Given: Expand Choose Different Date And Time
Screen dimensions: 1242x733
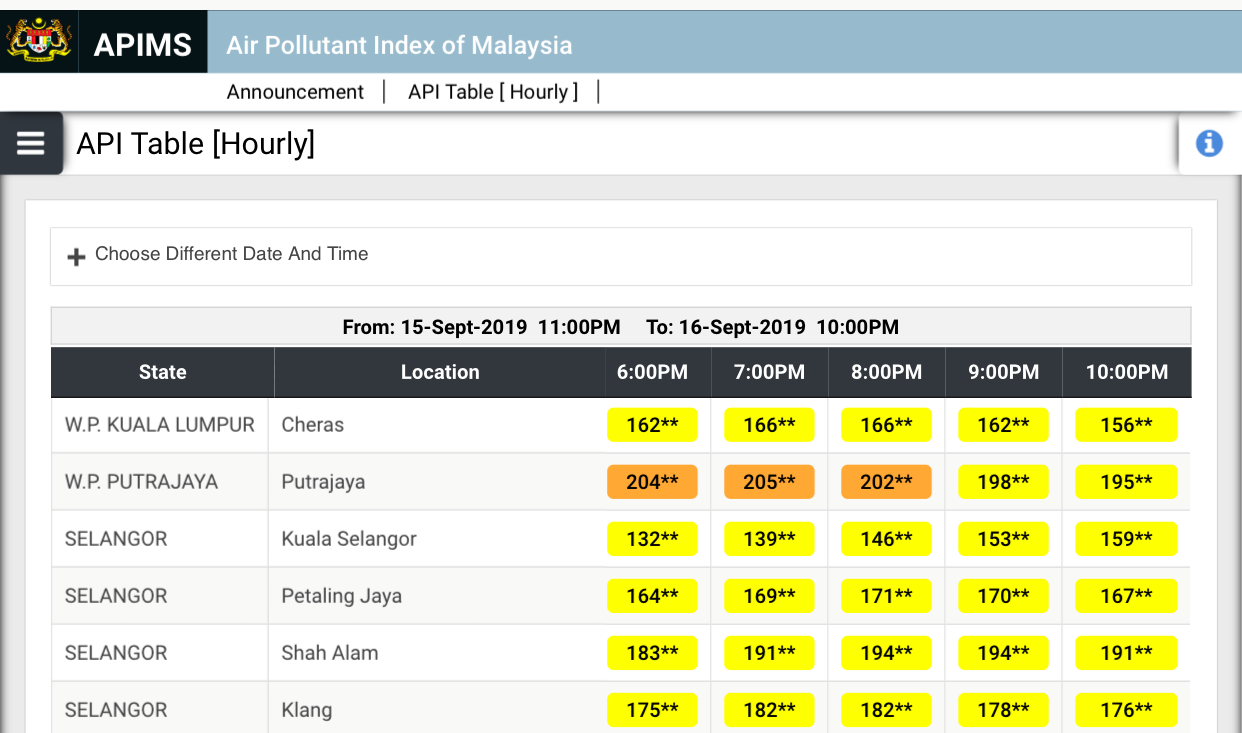Looking at the screenshot, I should pos(231,254).
